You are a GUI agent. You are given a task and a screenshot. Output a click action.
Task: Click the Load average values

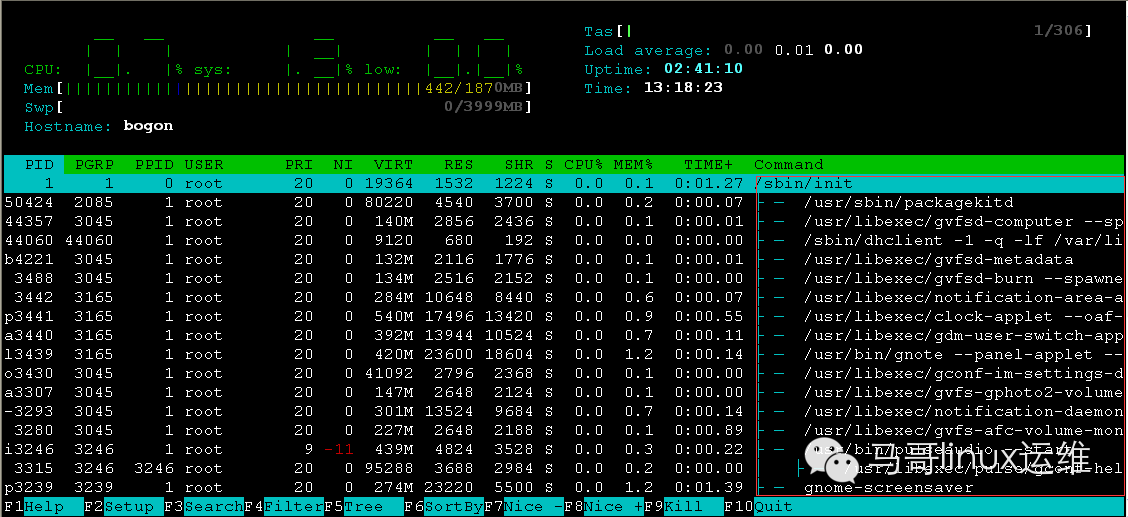point(793,50)
